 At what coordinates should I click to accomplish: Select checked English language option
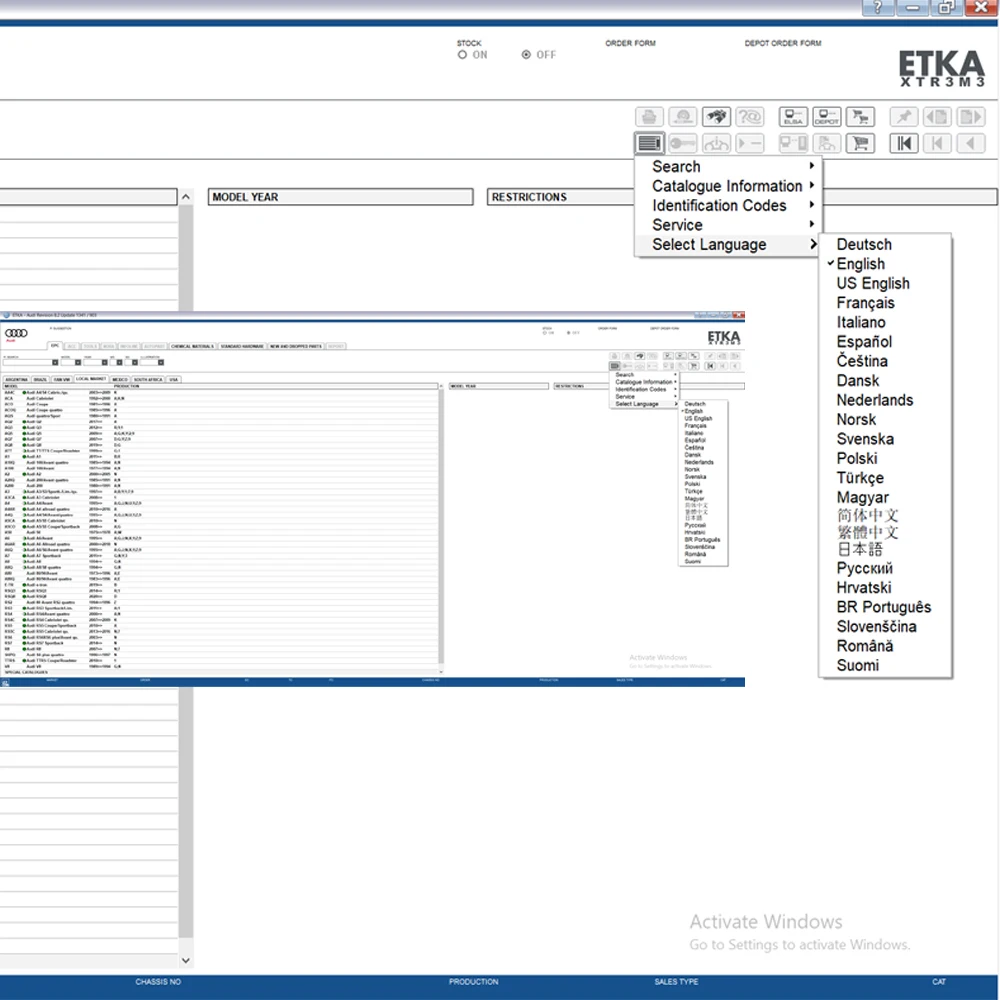coord(860,264)
